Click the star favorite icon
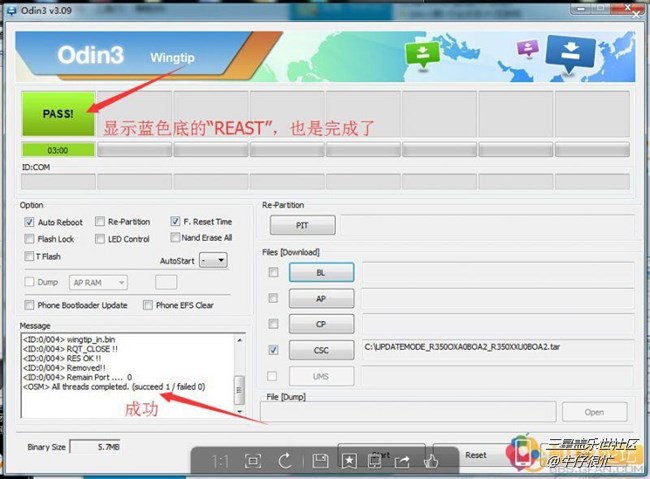650x479 pixels. point(348,459)
